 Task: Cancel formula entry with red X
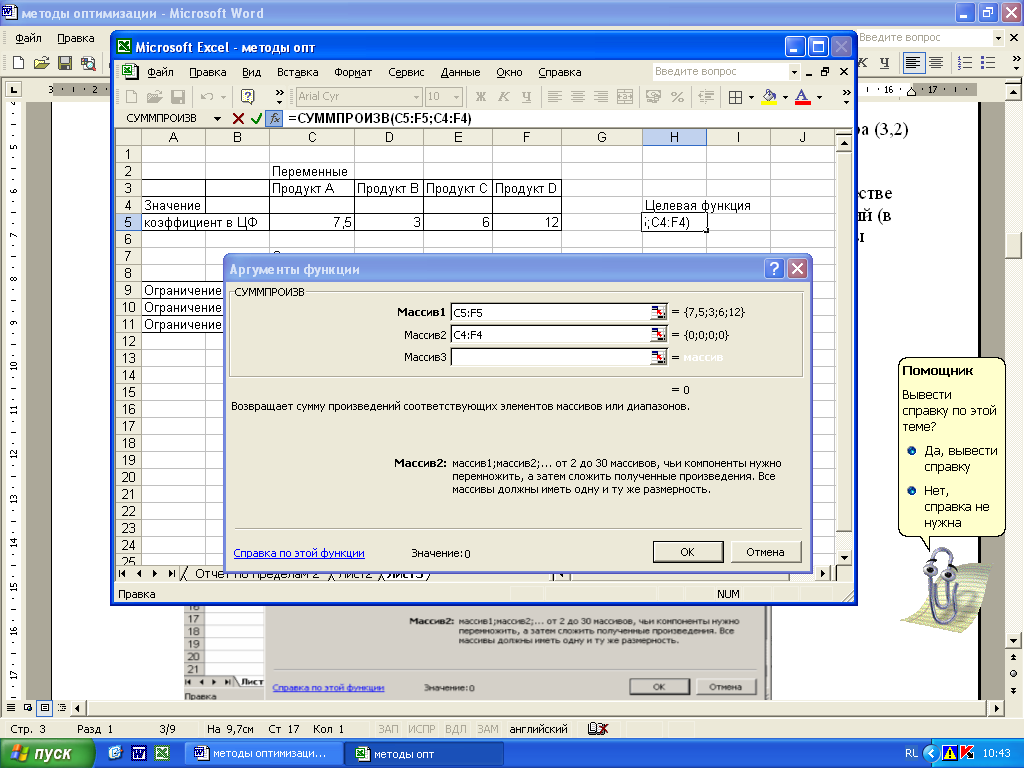click(238, 118)
